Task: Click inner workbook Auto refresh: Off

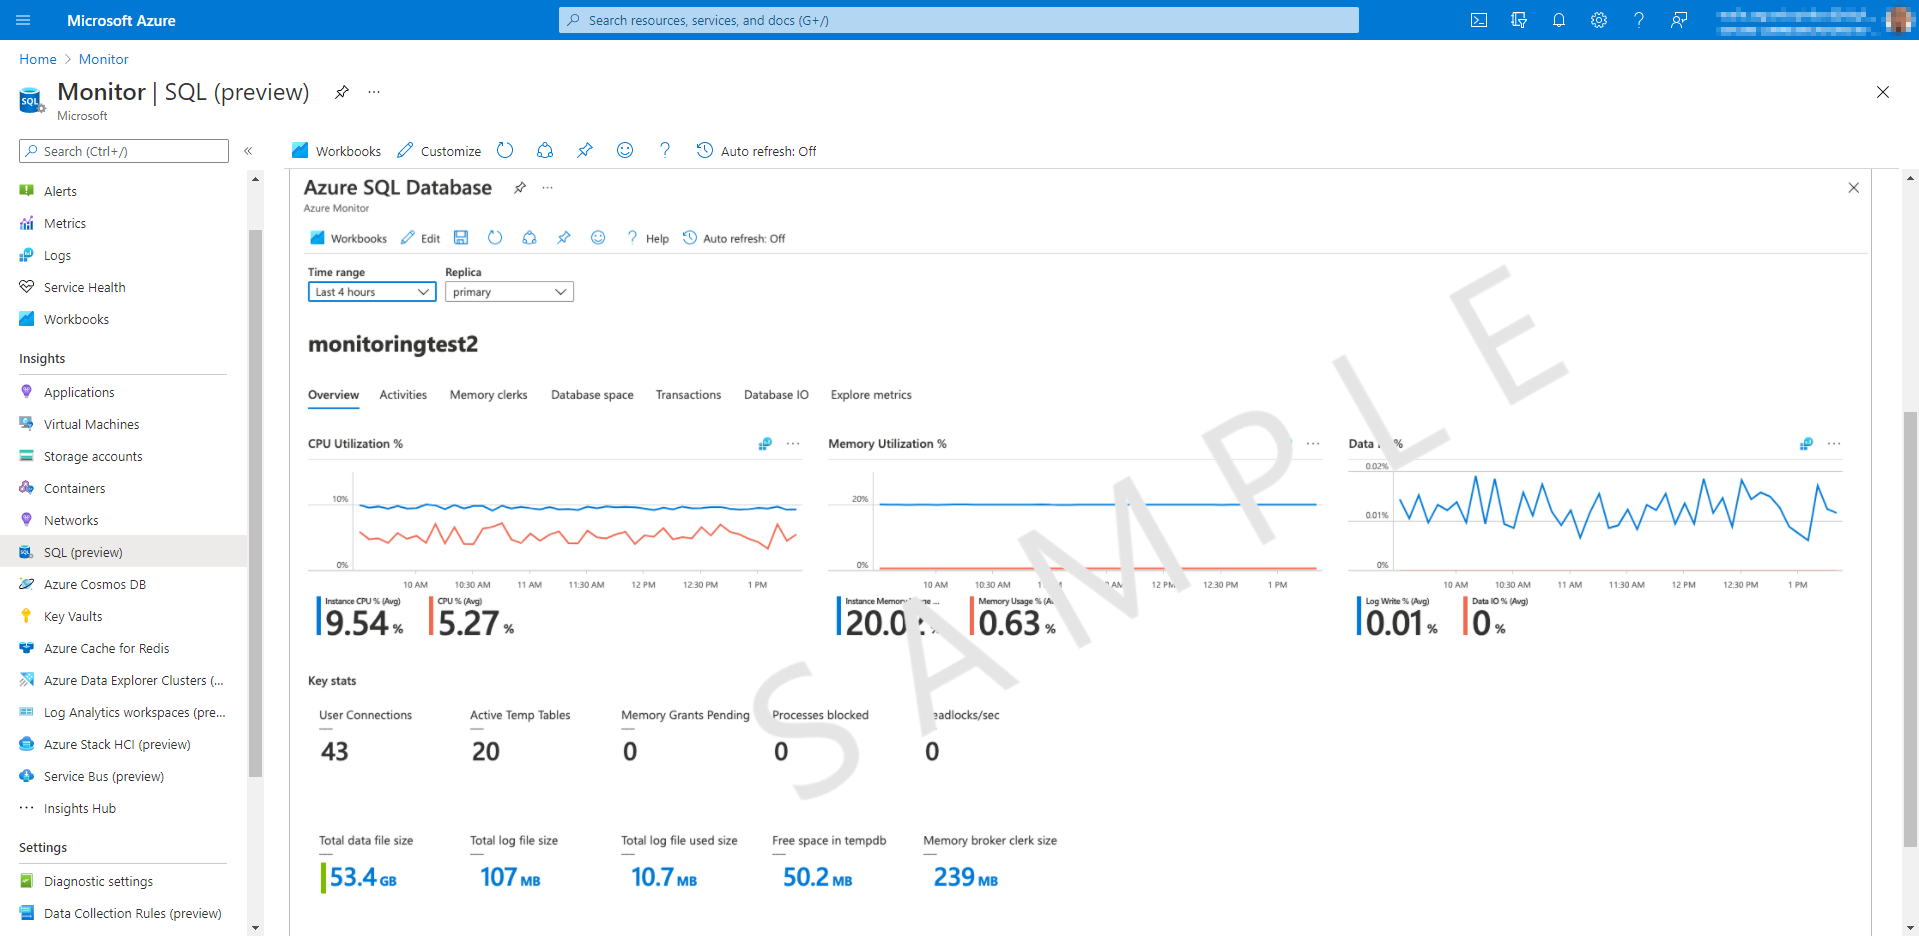Action: 734,238
